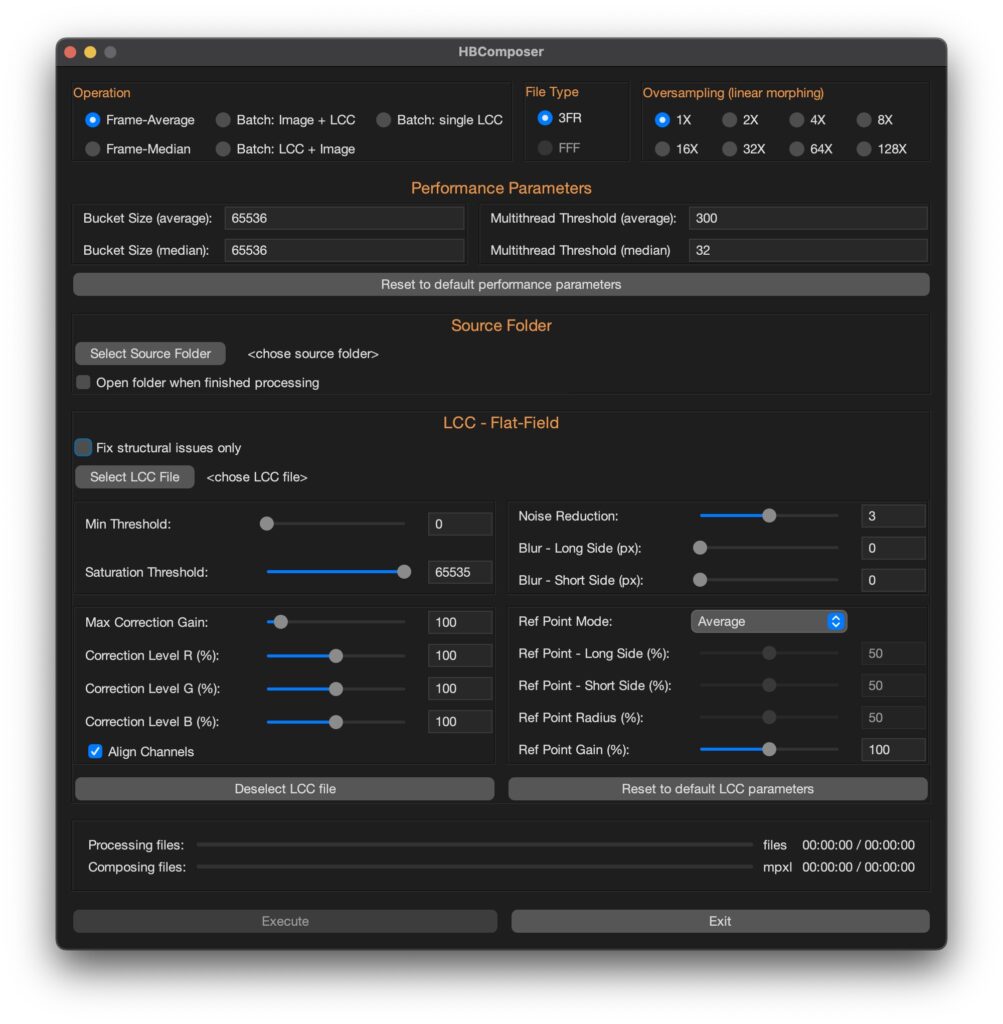Click the Bucket Size (average) field
This screenshot has width=1003, height=1024.
(x=344, y=218)
